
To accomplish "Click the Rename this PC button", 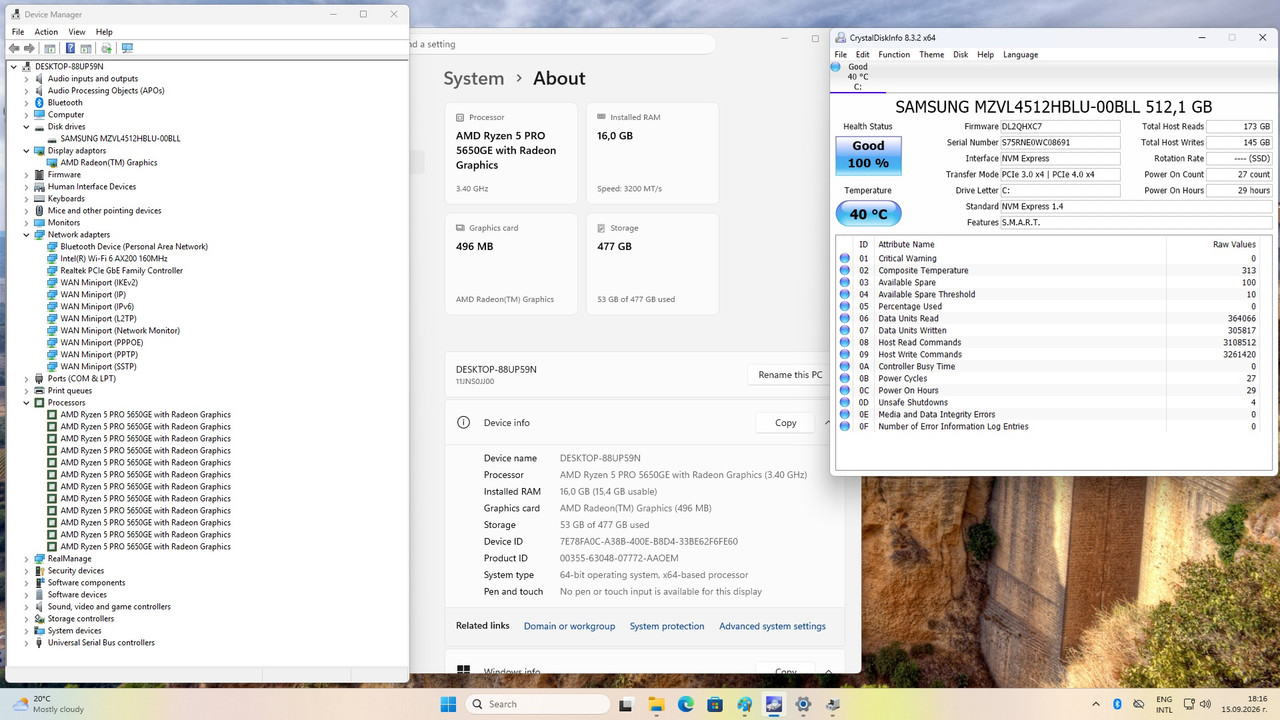I will 790,375.
